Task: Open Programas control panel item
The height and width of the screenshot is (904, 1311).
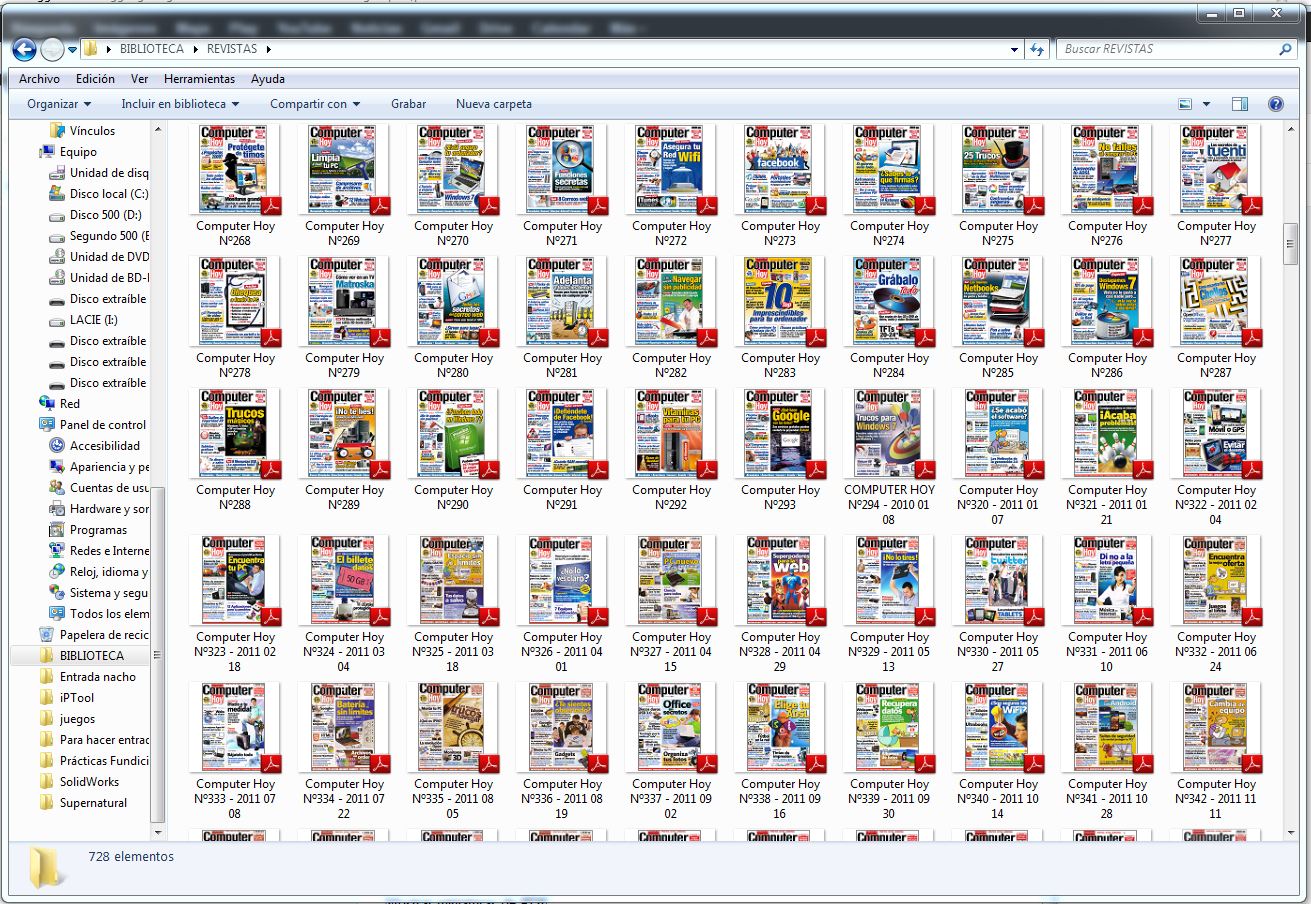Action: pyautogui.click(x=88, y=530)
